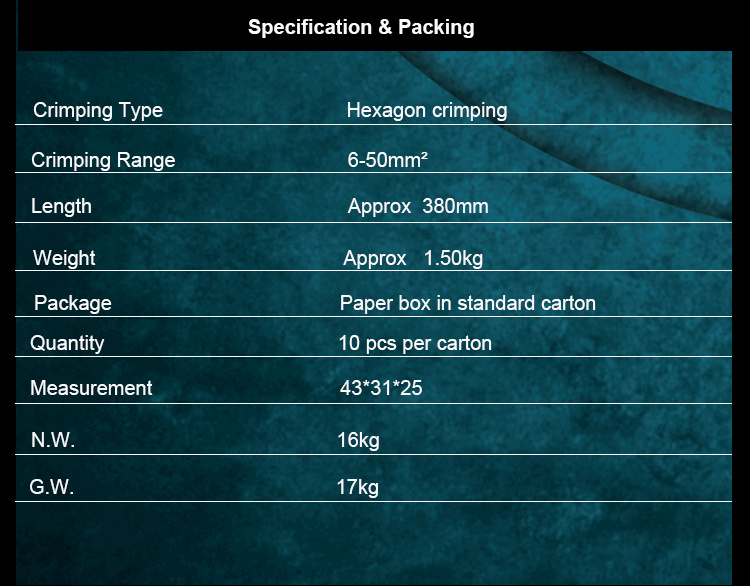
Task: Click the 6-50mm² range value
Action: tap(387, 160)
